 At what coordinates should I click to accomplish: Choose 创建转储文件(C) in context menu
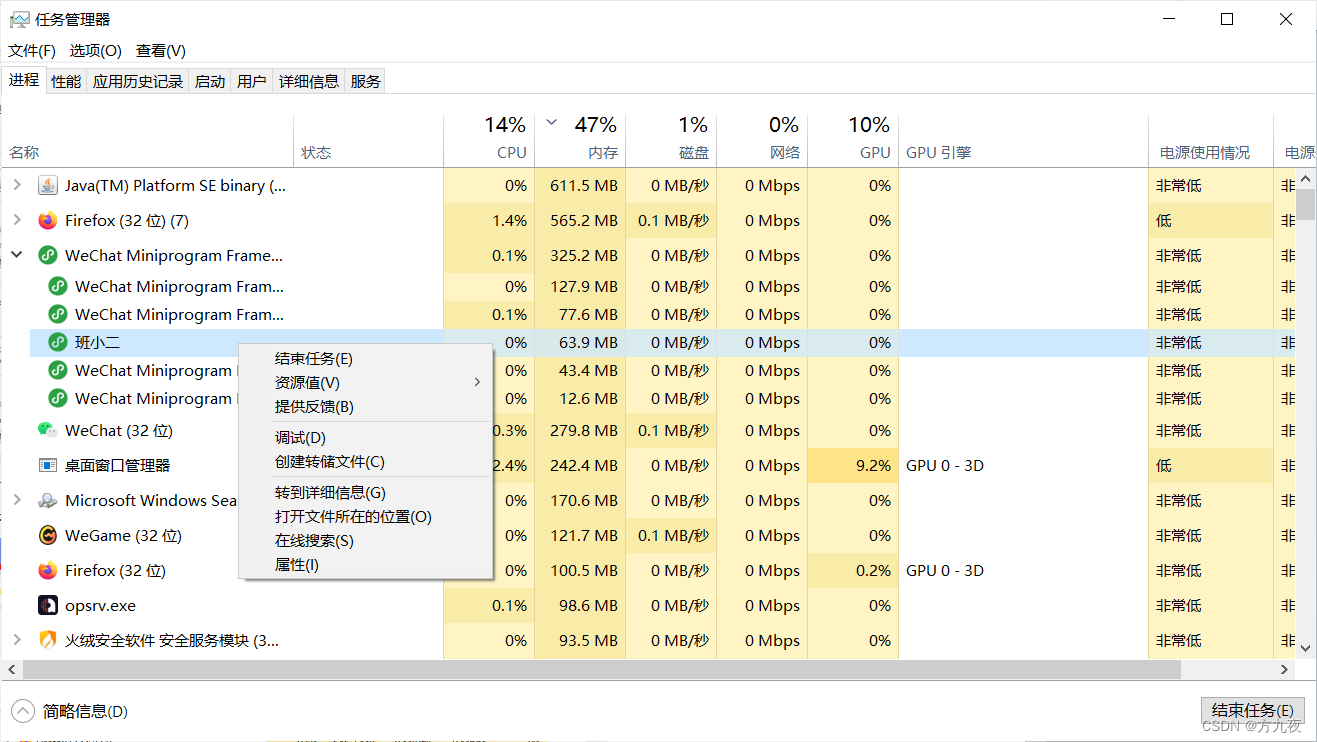(x=365, y=462)
